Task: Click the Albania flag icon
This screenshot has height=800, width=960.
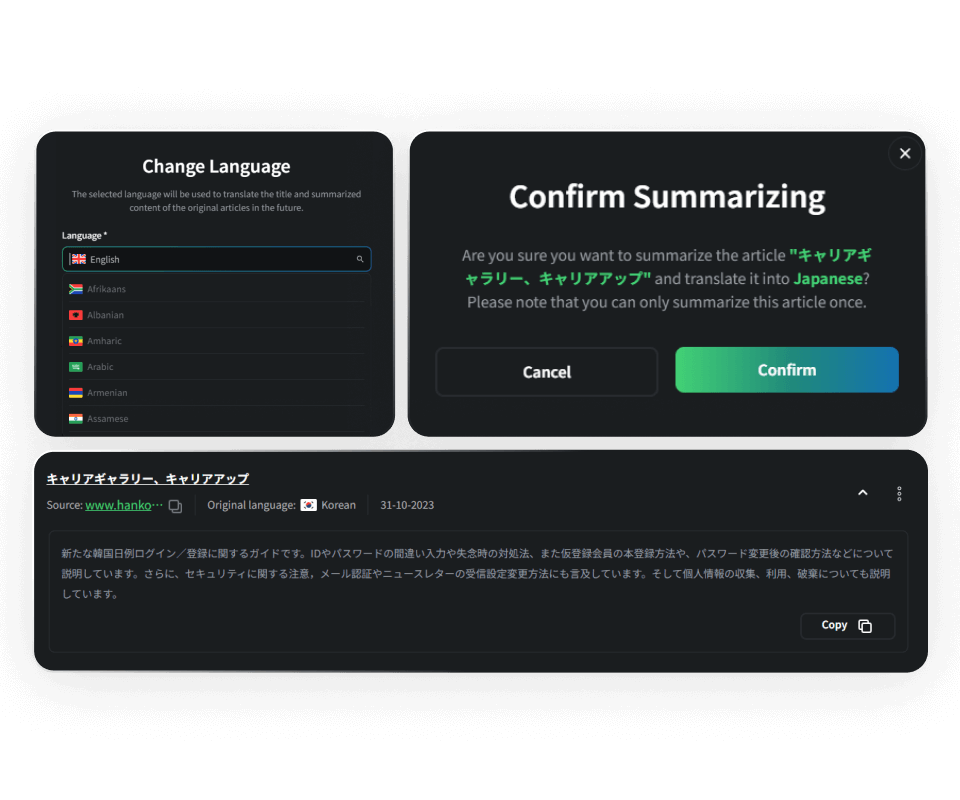Action: [x=75, y=315]
